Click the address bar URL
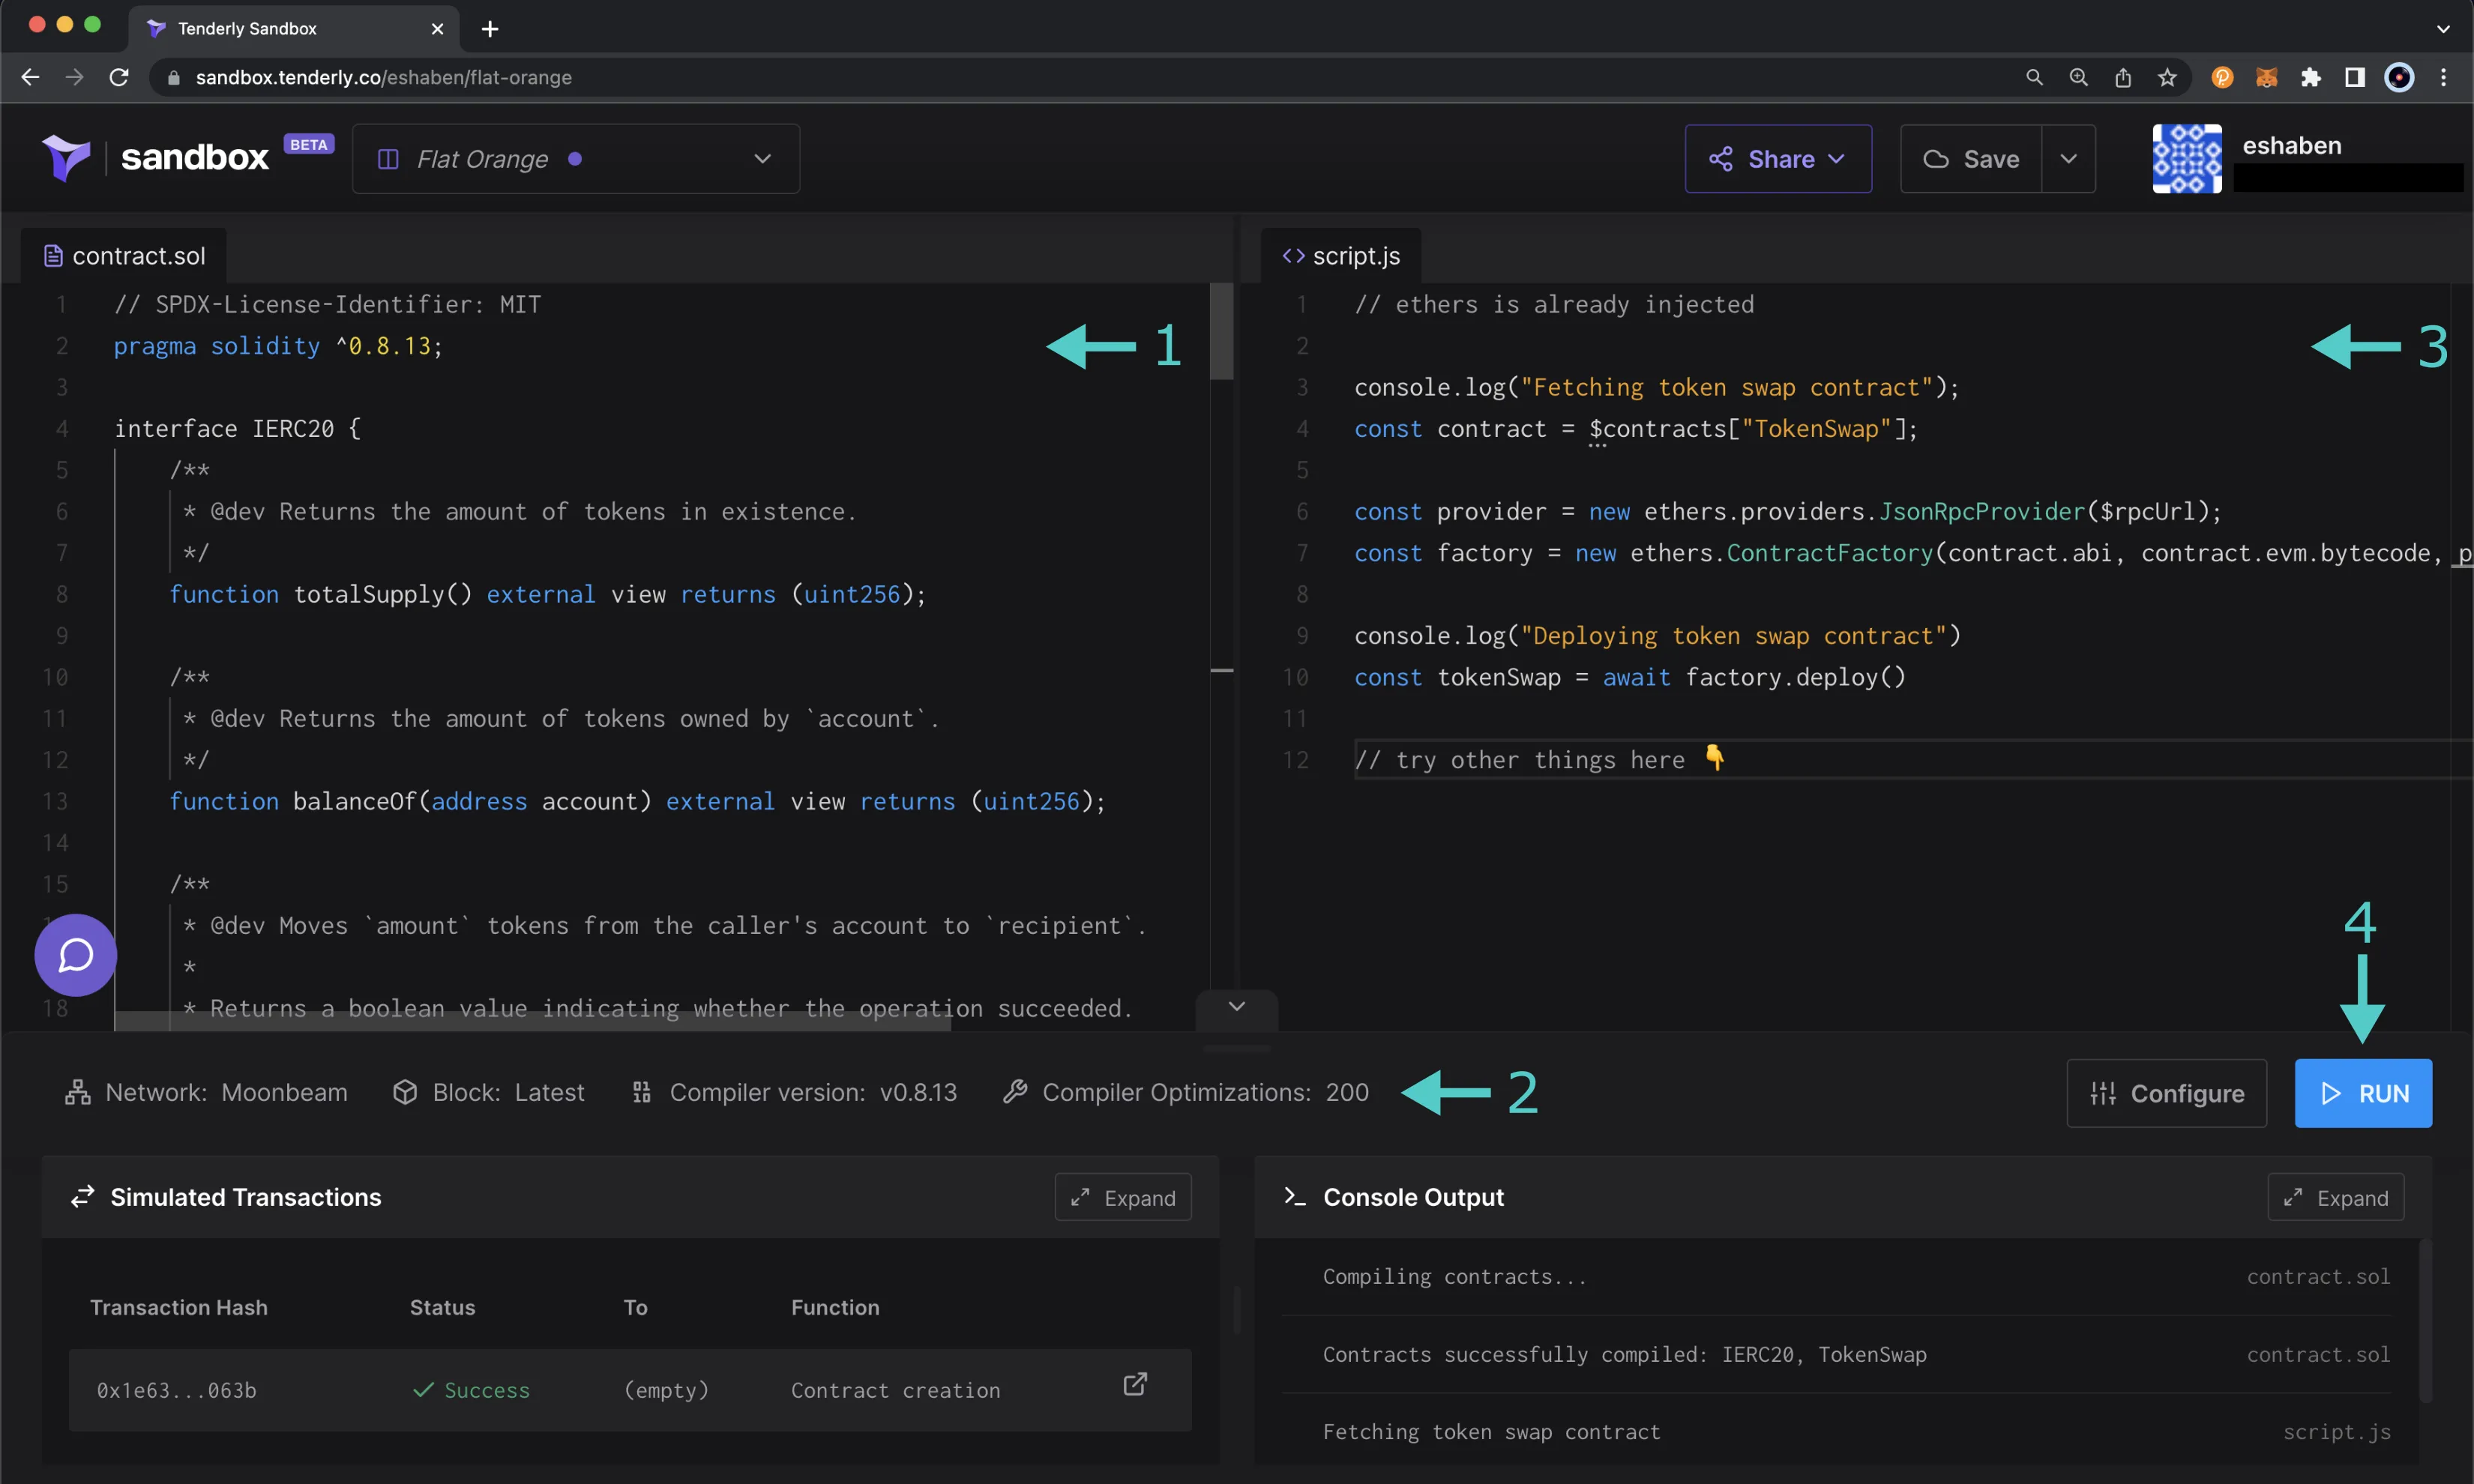Screen dimensions: 2474x1484 coord(383,77)
